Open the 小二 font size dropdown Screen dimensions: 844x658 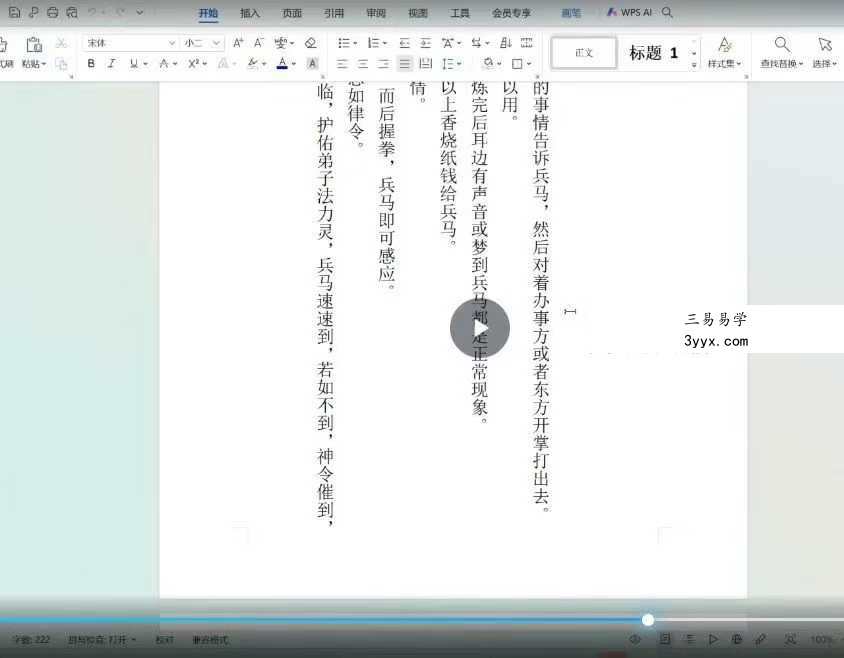pos(216,43)
